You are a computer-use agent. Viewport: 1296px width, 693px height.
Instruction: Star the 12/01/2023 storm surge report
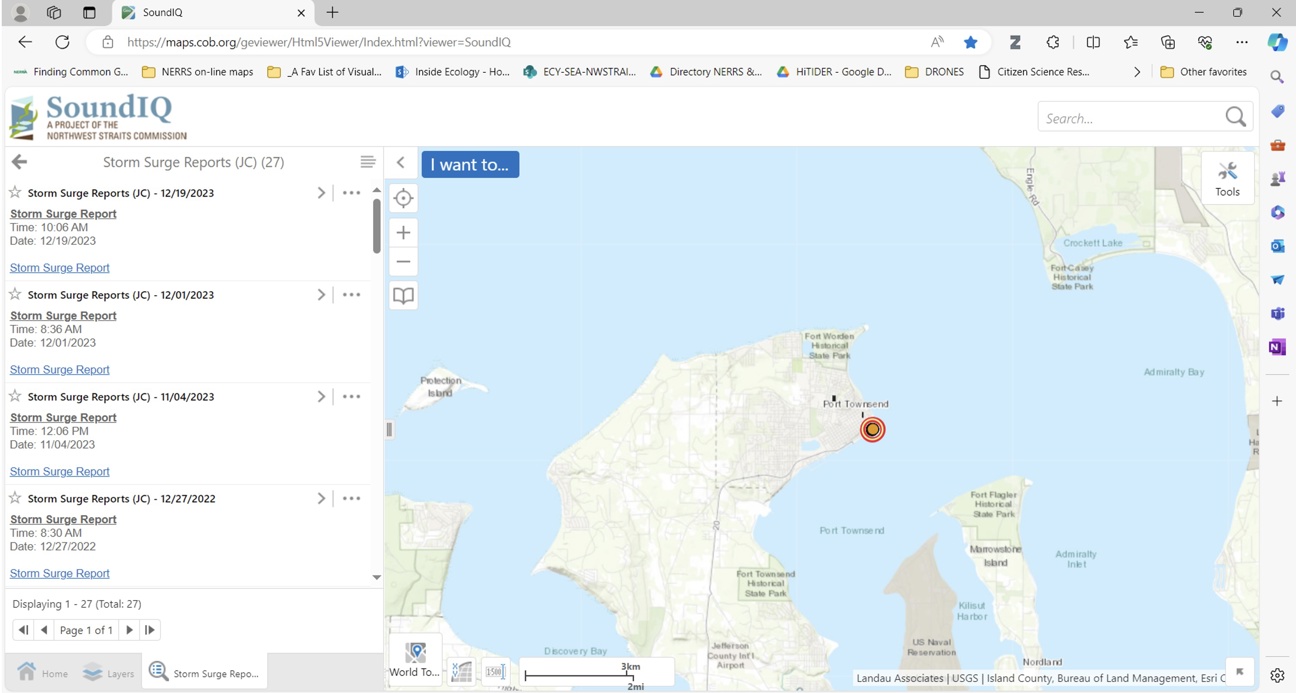coord(15,294)
